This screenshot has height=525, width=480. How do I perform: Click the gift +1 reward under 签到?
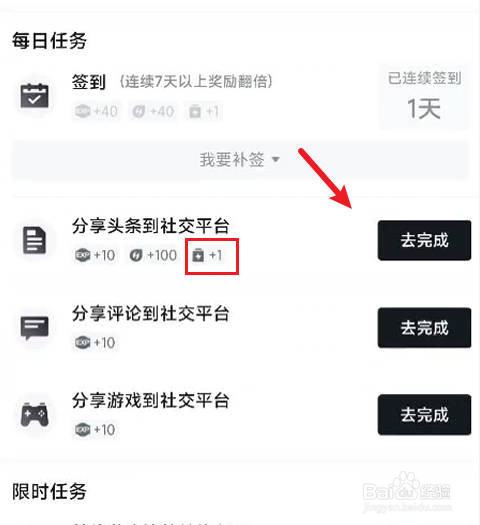(x=204, y=111)
